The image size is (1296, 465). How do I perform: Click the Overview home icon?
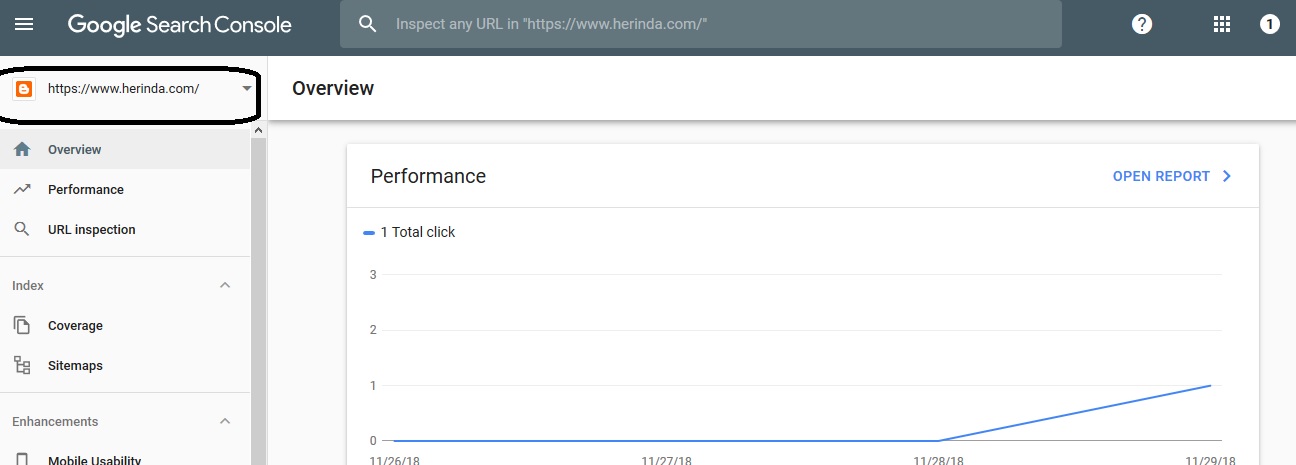click(x=22, y=150)
